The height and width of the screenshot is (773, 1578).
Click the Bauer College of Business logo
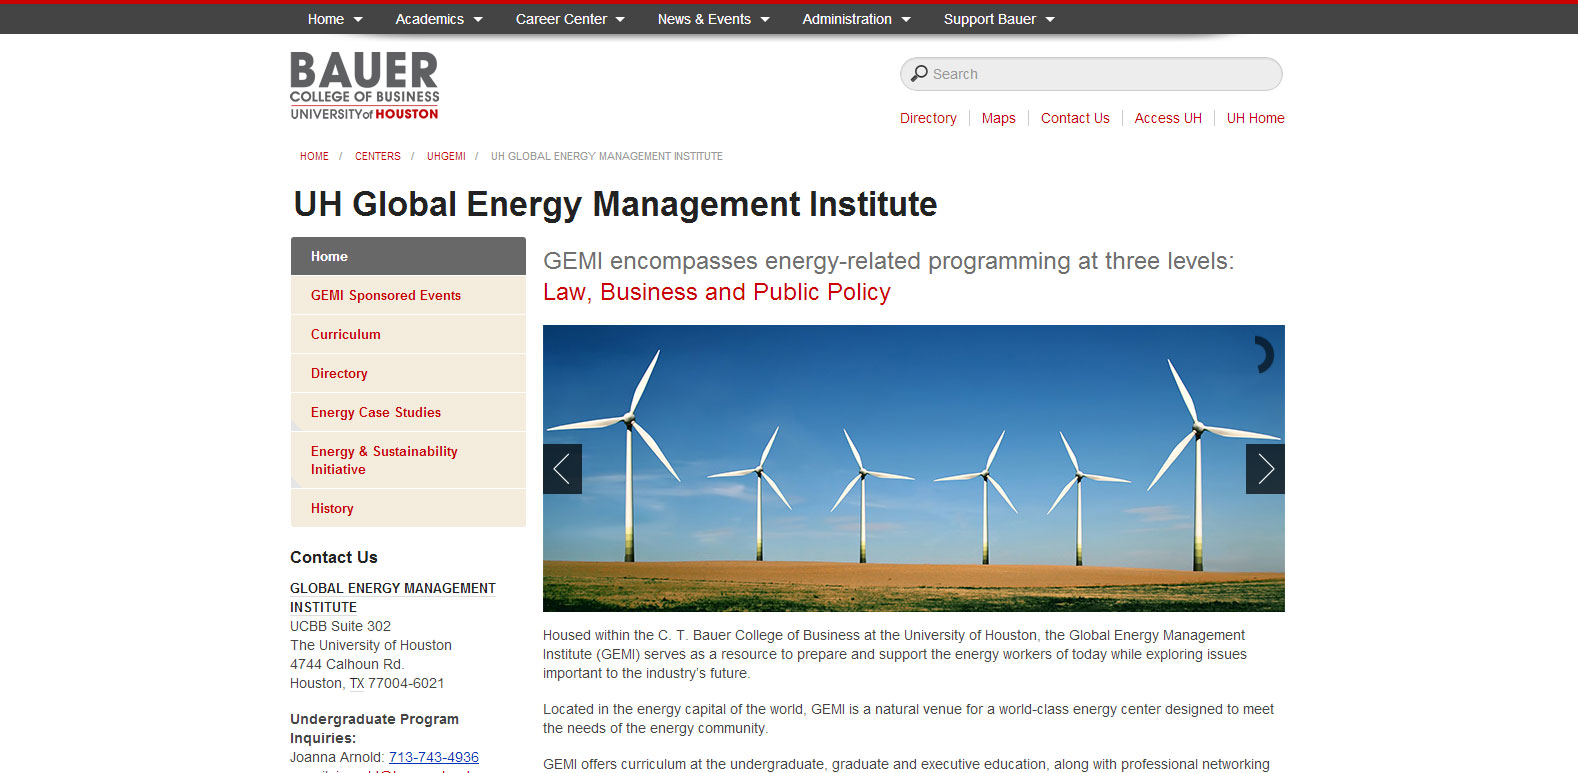coord(364,86)
